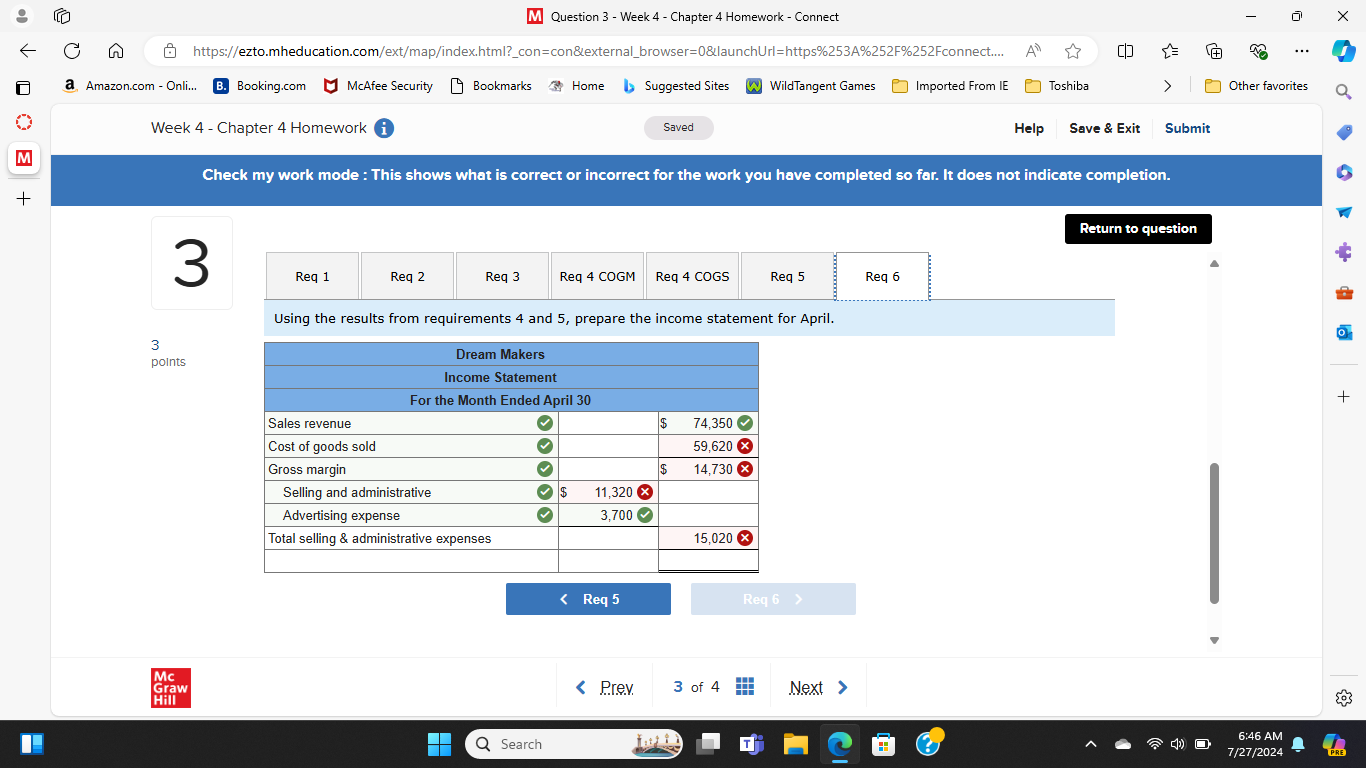Screen dimensions: 1366x768
Task: Select the Req 6 tab
Action: 882,276
